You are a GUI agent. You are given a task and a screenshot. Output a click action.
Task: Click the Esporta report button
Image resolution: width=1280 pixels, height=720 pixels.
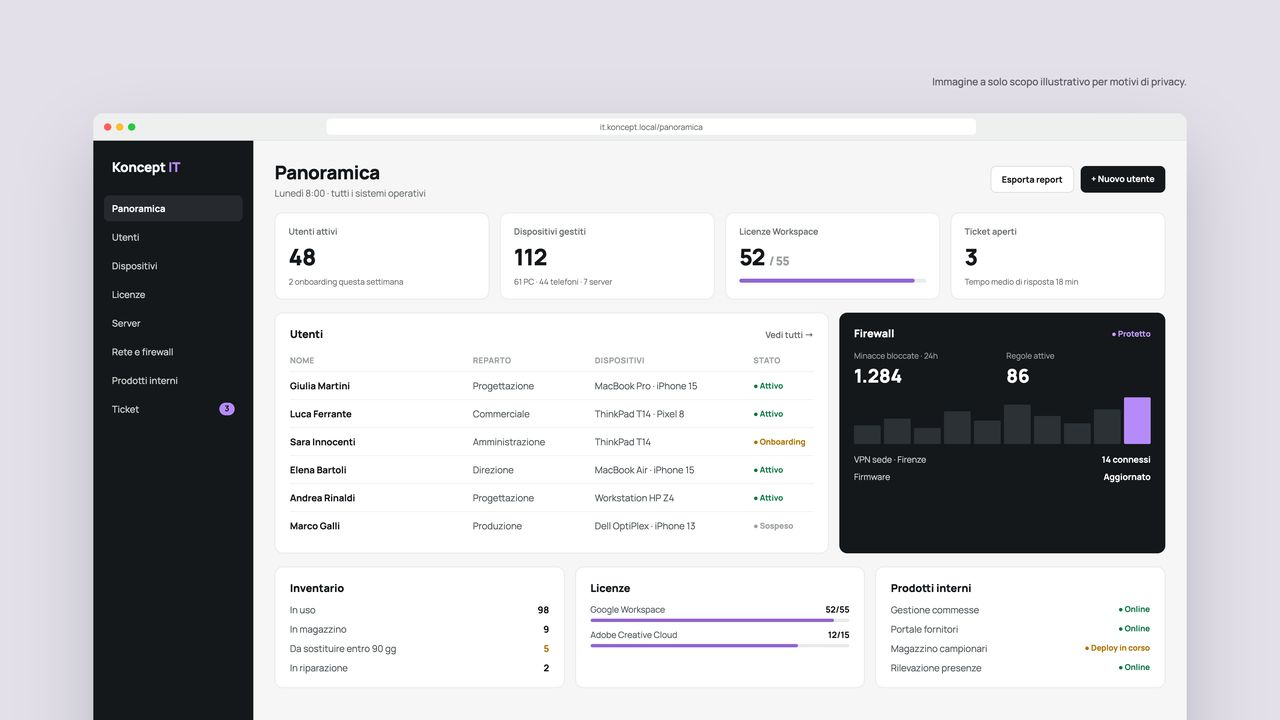click(1032, 179)
